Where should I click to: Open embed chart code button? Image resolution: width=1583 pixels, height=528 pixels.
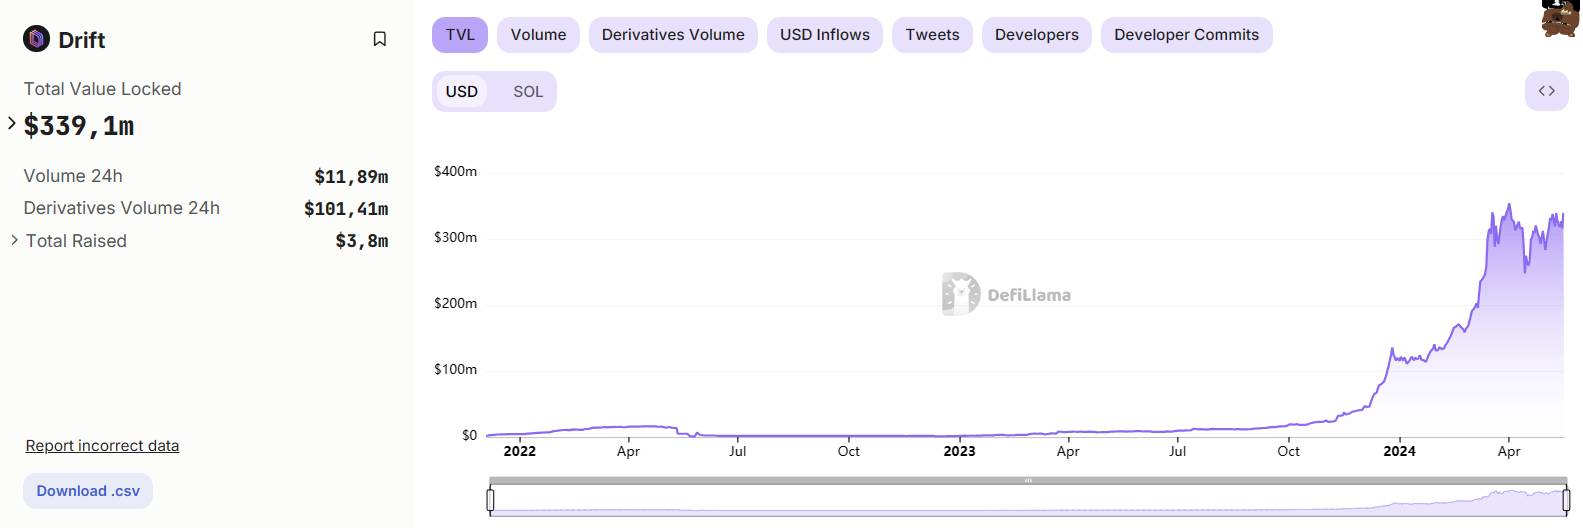1546,91
